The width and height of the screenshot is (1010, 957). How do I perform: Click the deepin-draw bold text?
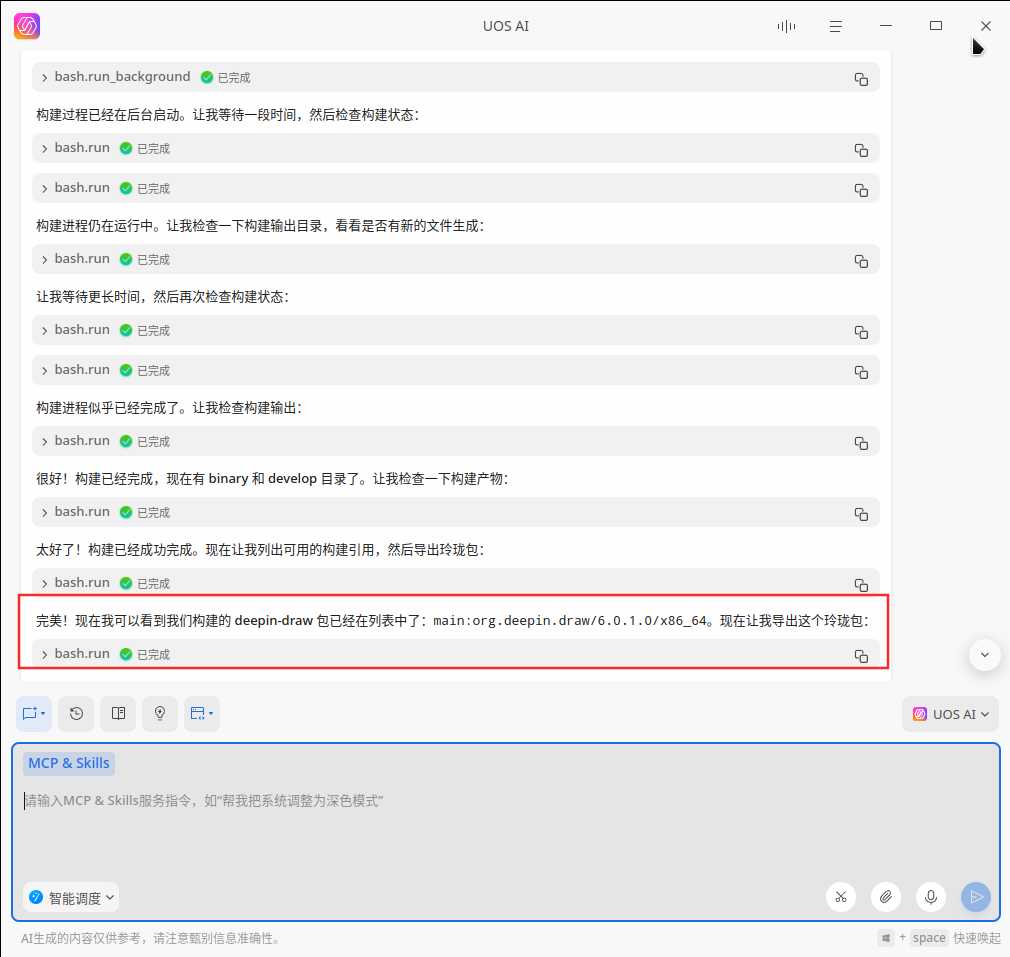tap(273, 621)
